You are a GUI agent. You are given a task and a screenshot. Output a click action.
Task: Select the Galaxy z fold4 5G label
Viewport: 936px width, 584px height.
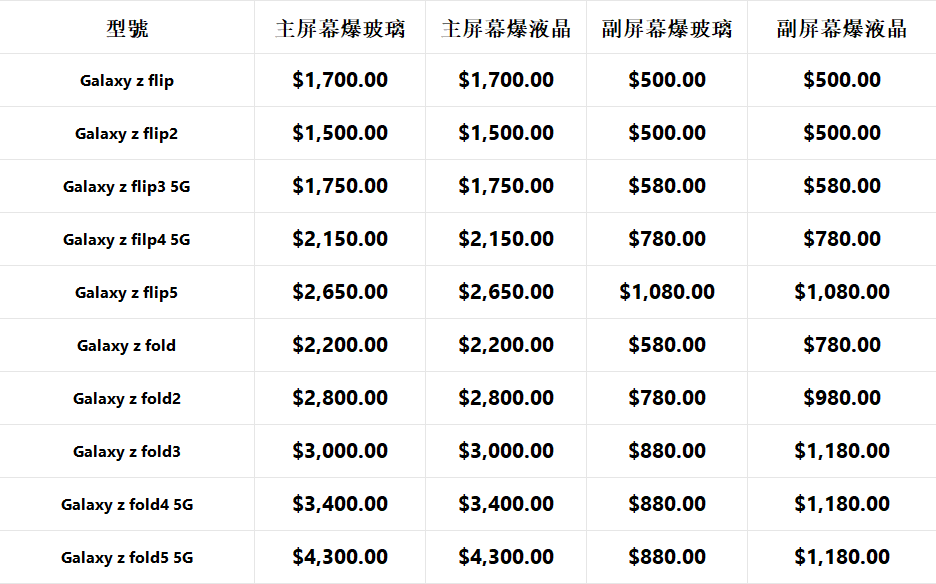tap(127, 505)
